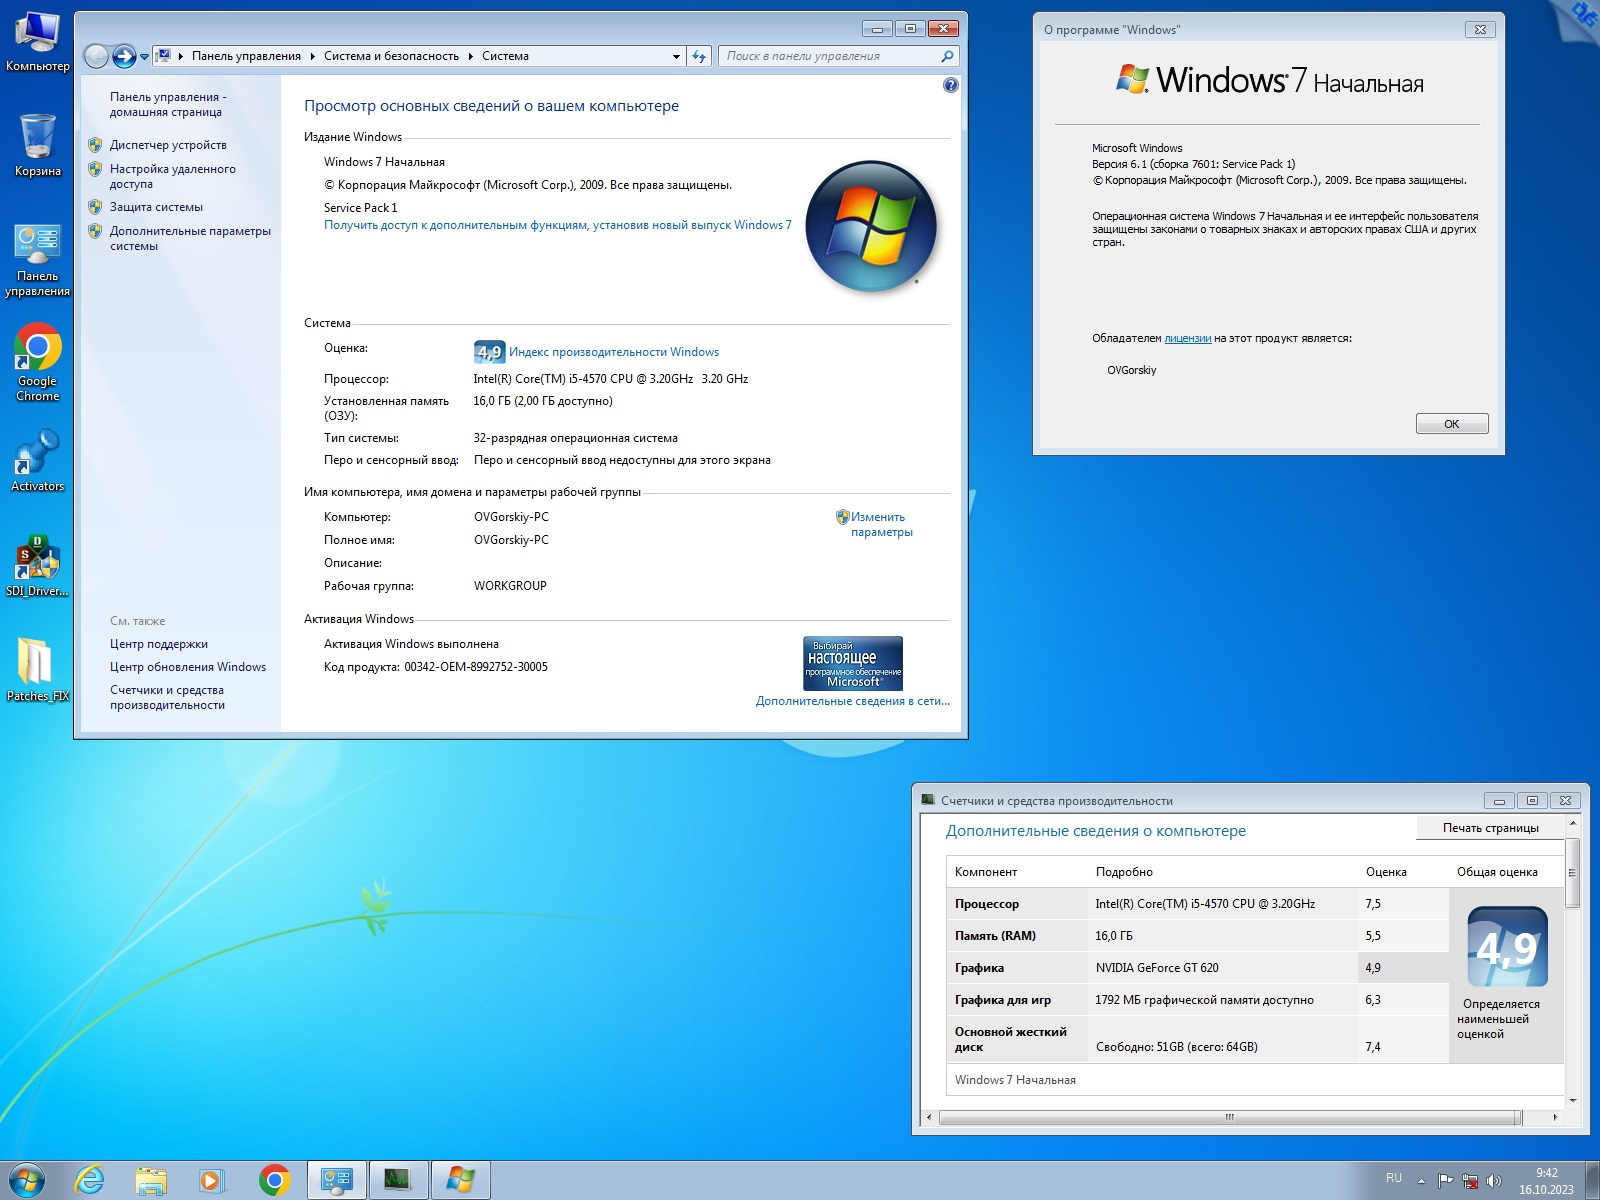Open Защита системы link
Viewport: 1600px width, 1200px height.
click(156, 207)
